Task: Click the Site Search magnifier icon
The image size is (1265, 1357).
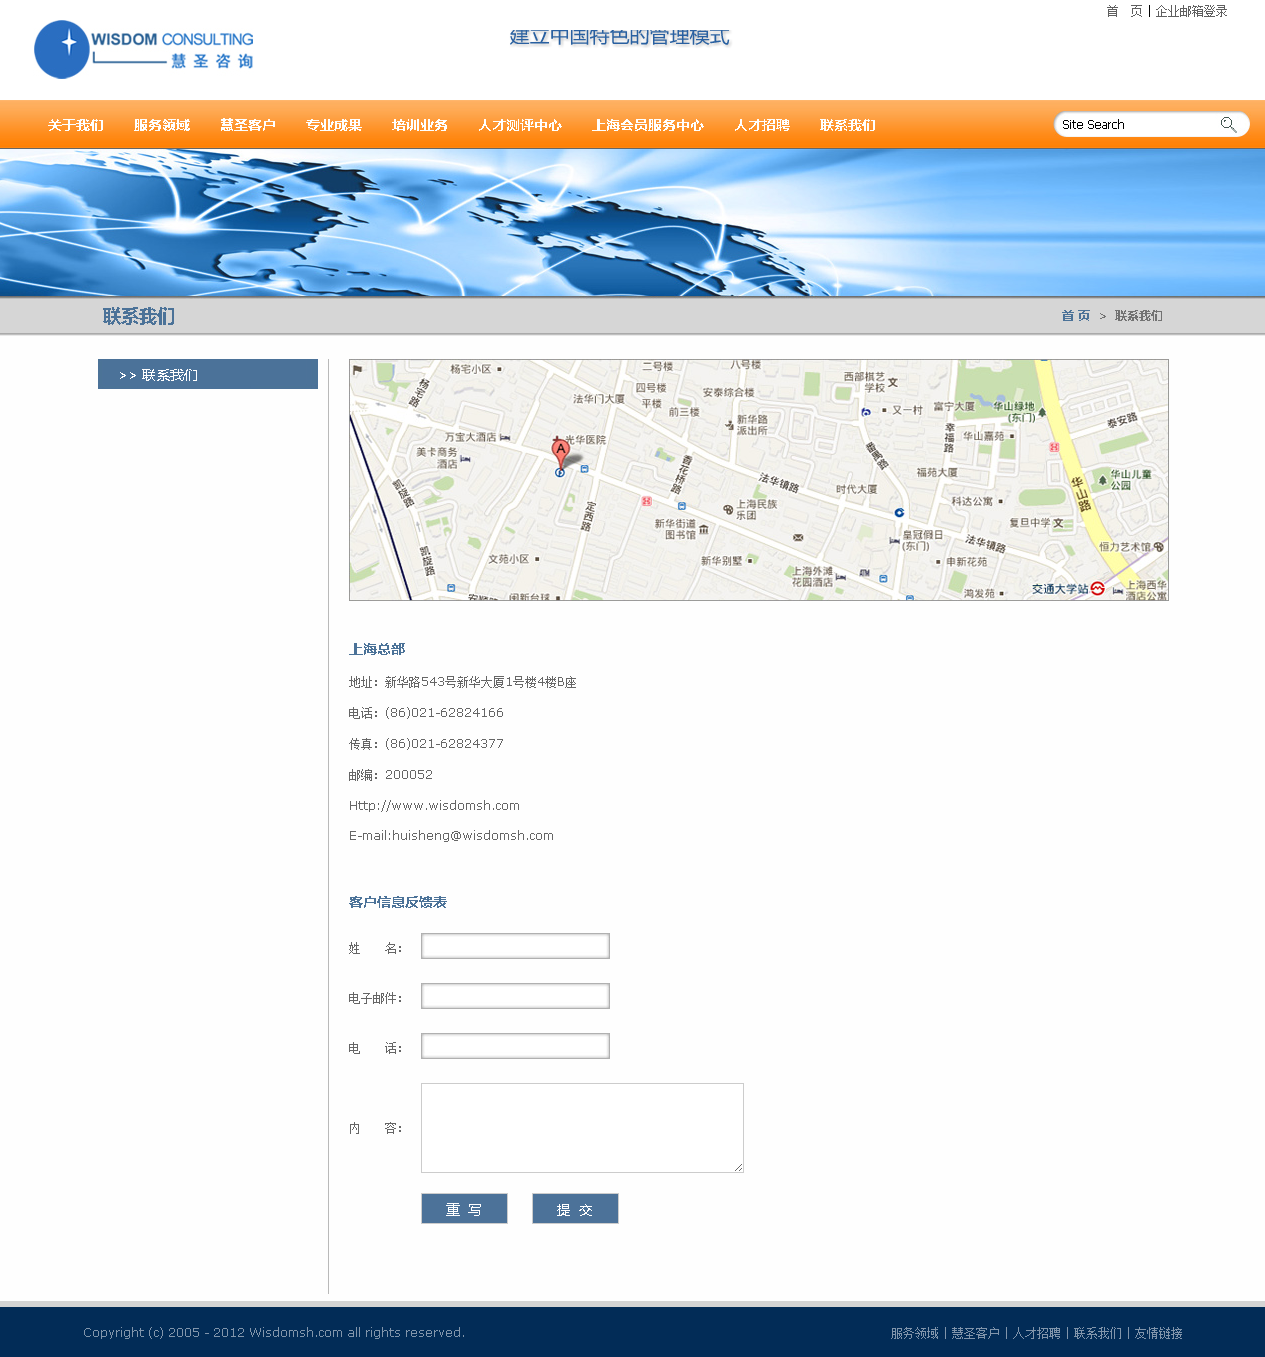Action: click(x=1228, y=124)
